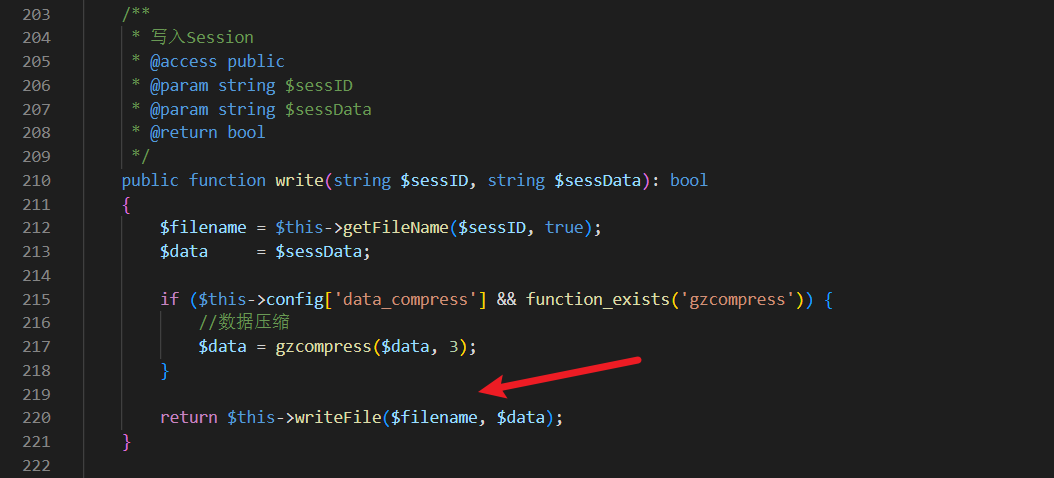This screenshot has height=478, width=1054.
Task: Click the writeFile method call
Action: tap(339, 417)
